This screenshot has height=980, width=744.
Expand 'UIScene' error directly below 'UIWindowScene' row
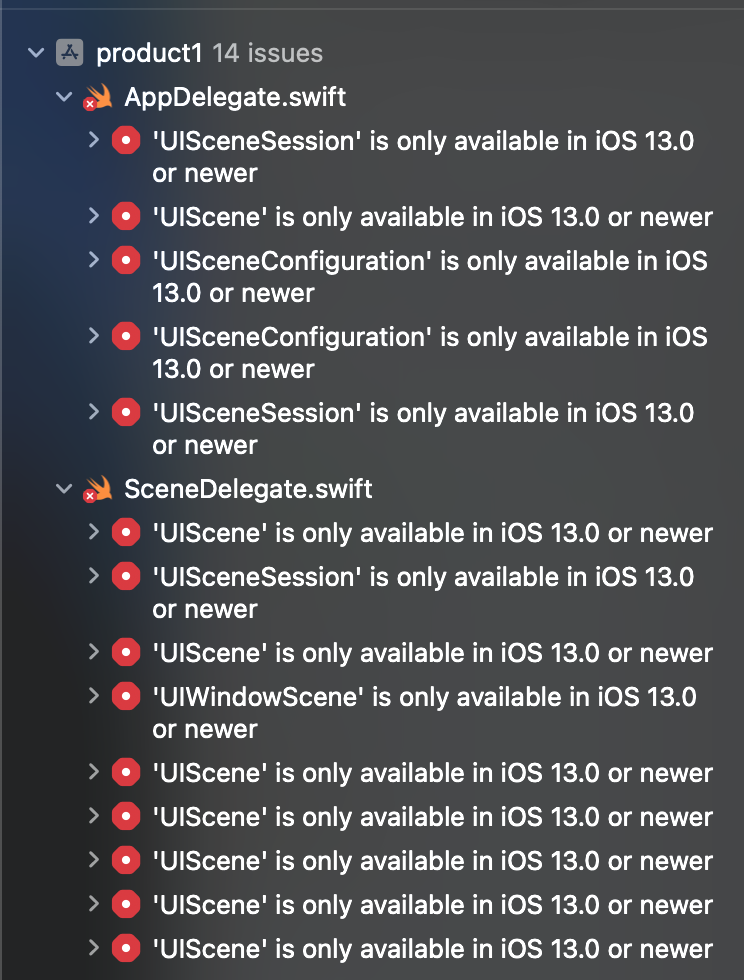pyautogui.click(x=94, y=772)
